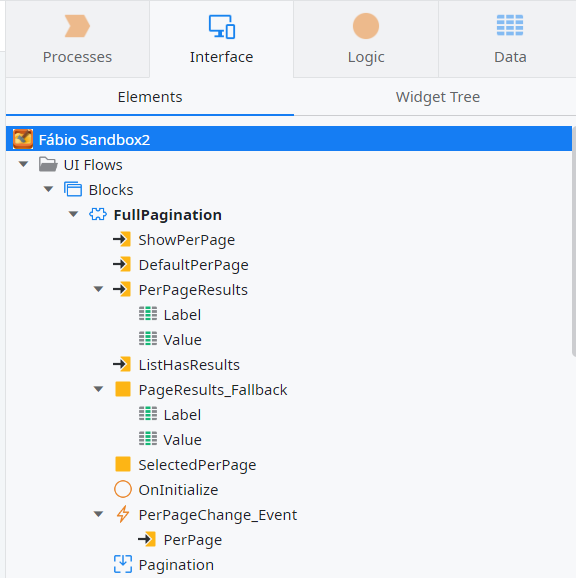
Task: Click the PageResults_Fallback local variable icon
Action: click(x=123, y=389)
